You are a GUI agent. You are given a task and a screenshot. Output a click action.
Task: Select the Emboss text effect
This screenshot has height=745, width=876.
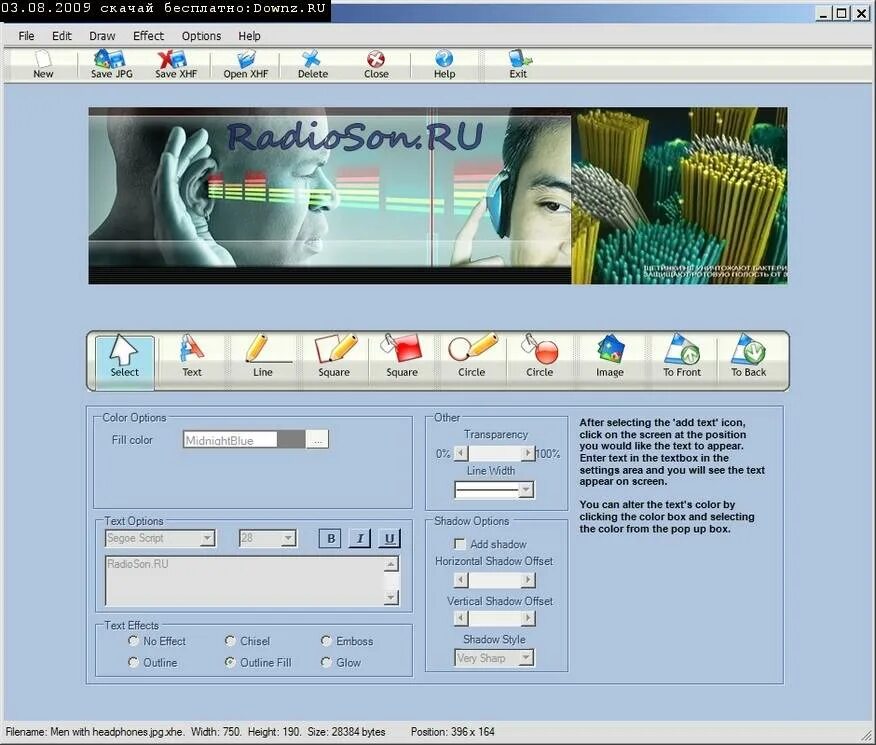(326, 641)
